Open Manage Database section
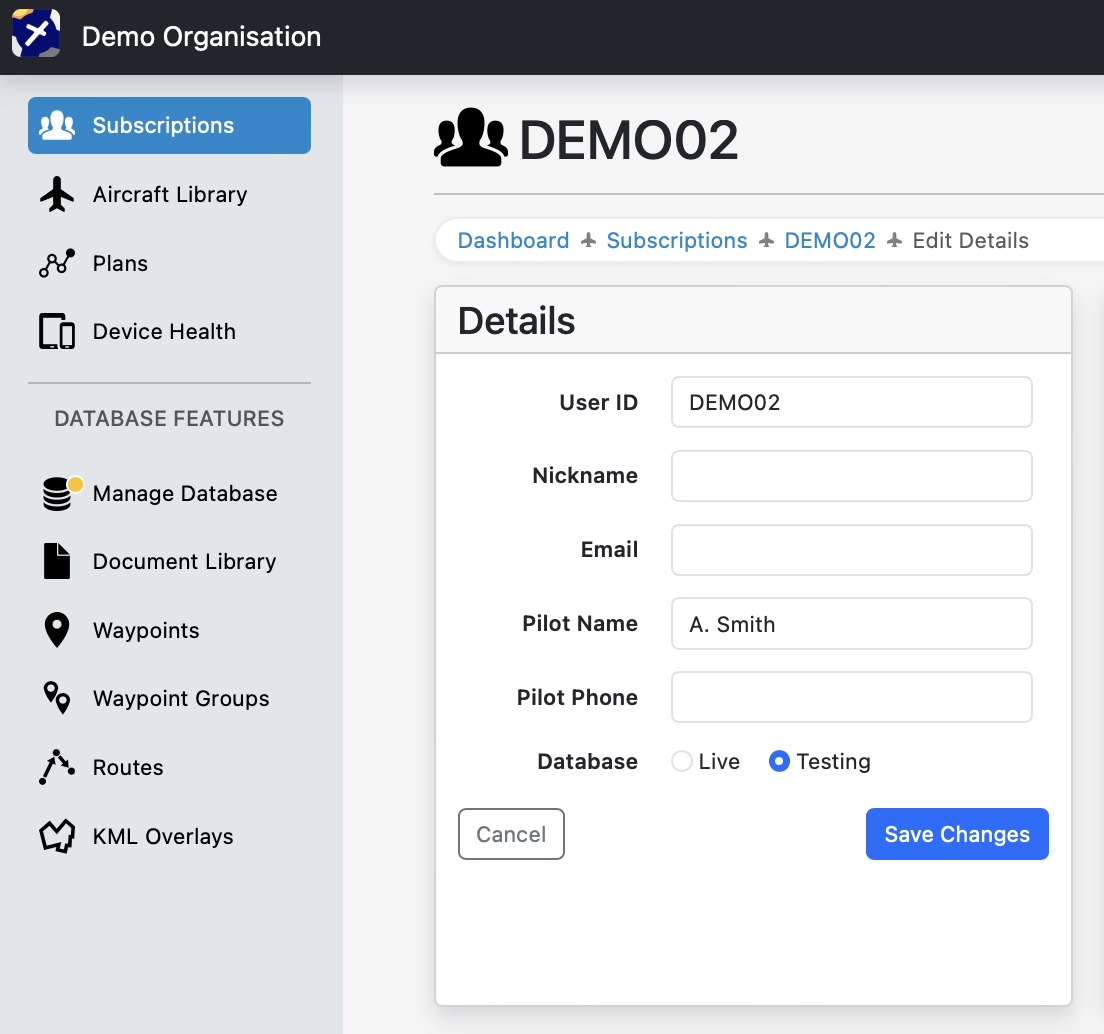The width and height of the screenshot is (1104, 1034). tap(169, 493)
